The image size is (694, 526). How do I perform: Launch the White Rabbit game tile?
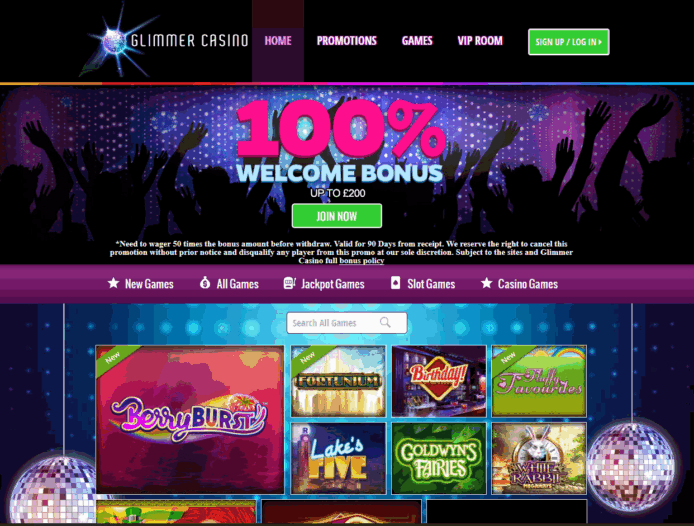click(539, 458)
